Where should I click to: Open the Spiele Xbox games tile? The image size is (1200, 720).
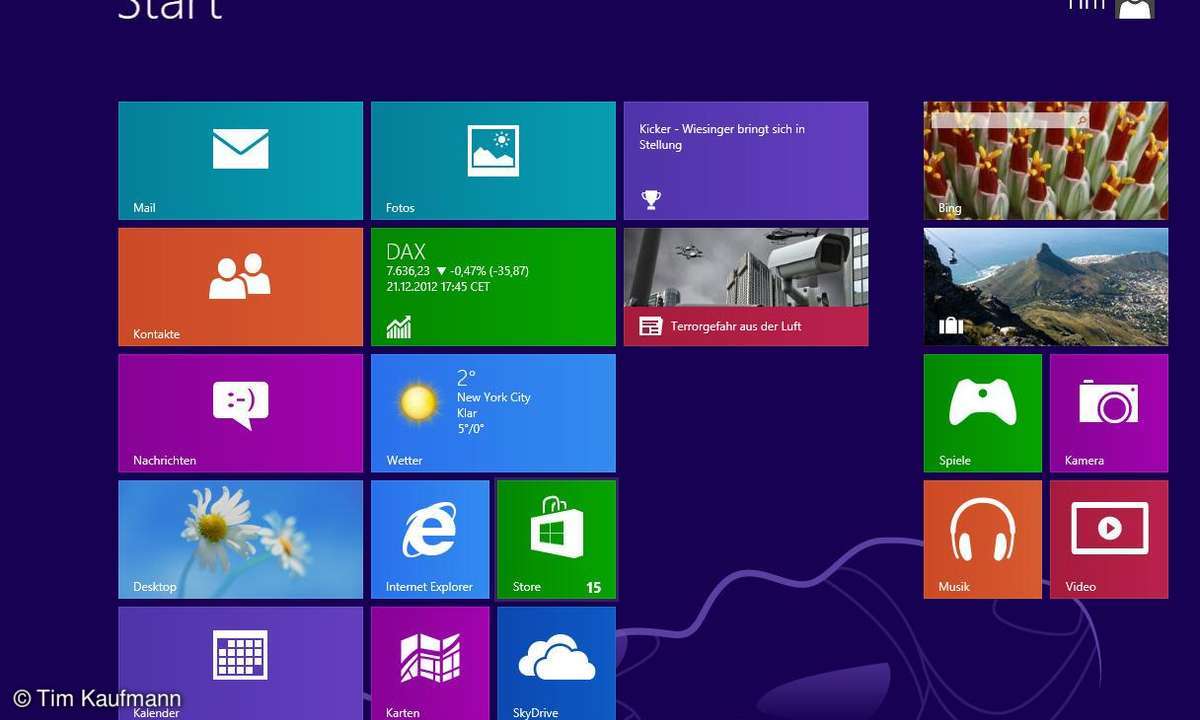(983, 413)
